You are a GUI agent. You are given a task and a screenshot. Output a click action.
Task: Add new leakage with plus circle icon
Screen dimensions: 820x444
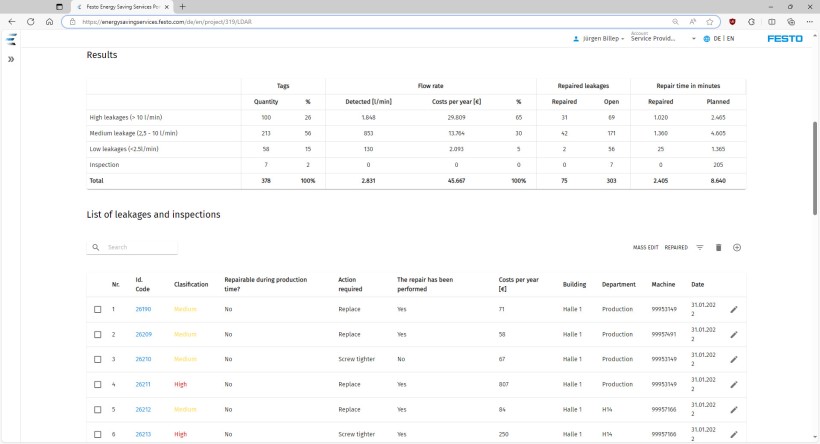(x=737, y=247)
